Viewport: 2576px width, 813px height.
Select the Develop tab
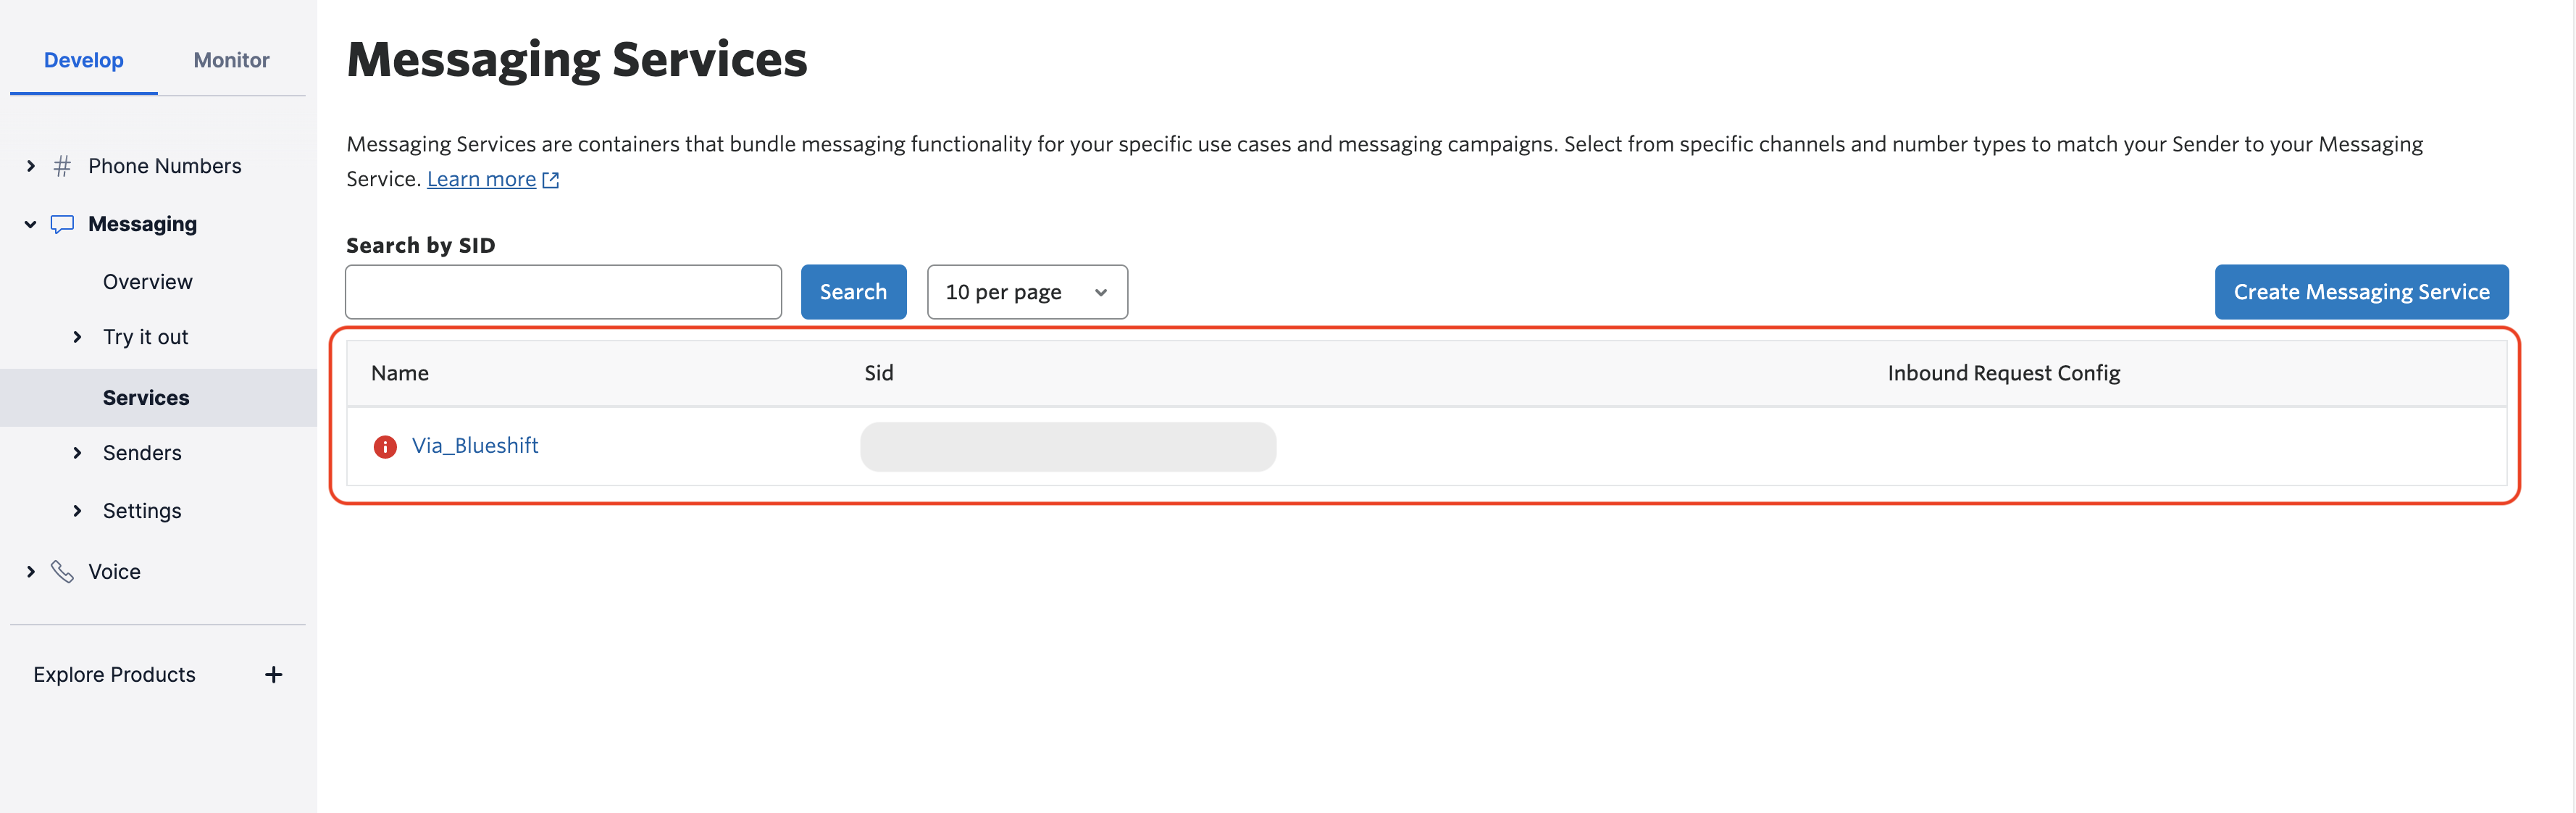pos(84,60)
